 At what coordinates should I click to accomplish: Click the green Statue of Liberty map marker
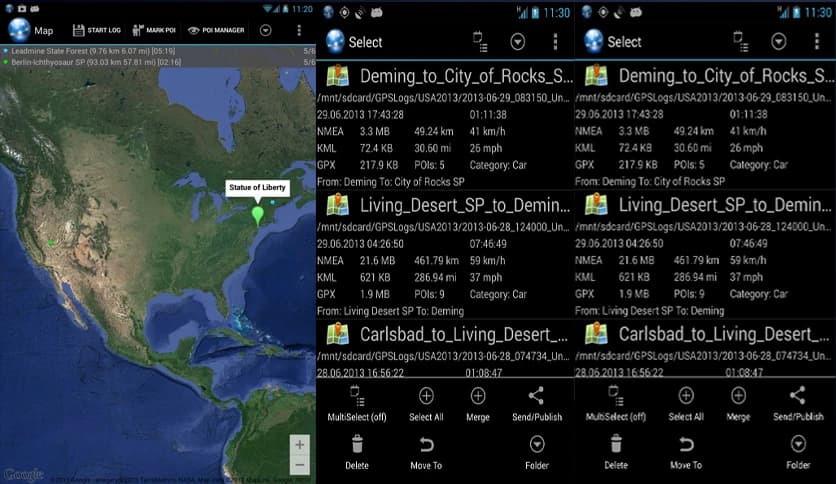click(258, 216)
